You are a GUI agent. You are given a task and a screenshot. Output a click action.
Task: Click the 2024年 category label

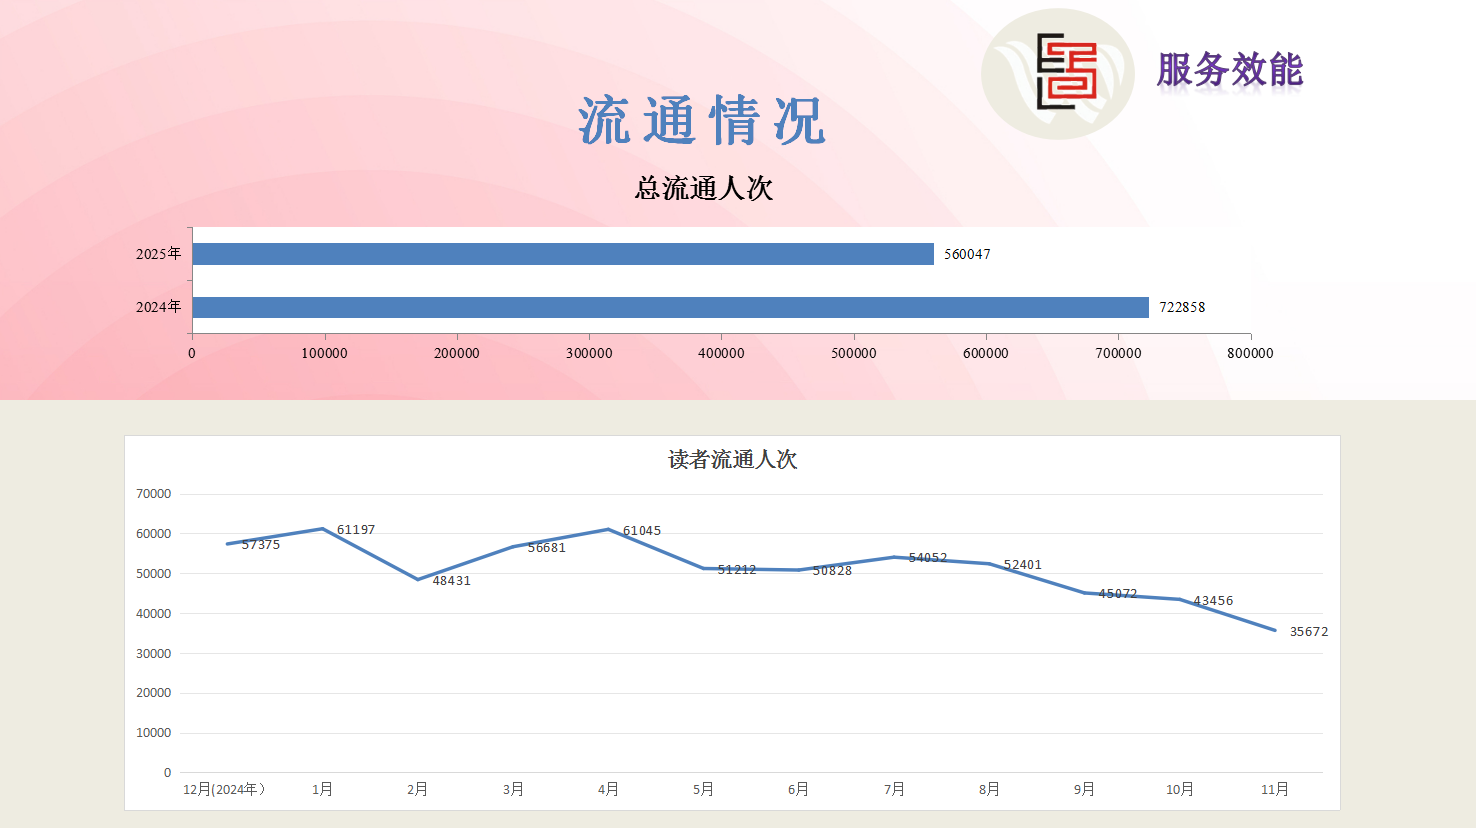[x=159, y=307]
